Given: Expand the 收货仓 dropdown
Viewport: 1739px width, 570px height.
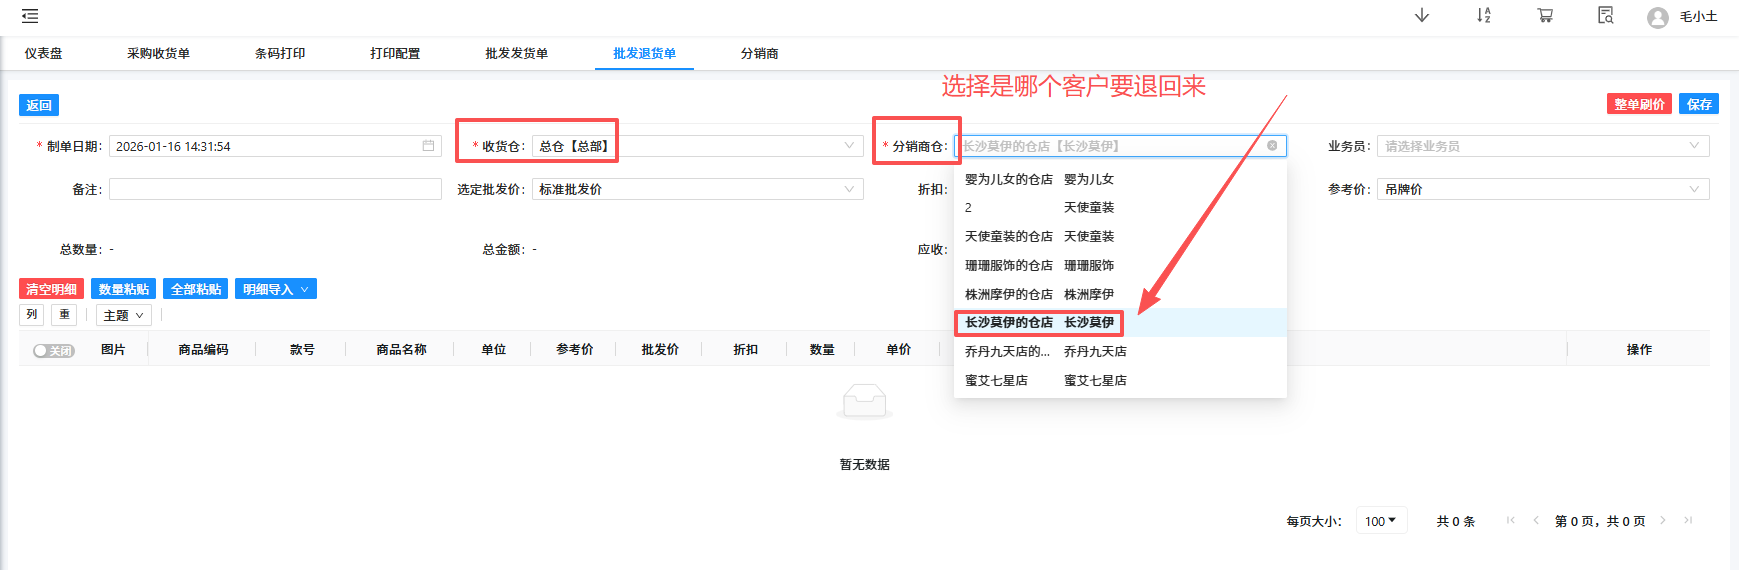Looking at the screenshot, I should [698, 146].
